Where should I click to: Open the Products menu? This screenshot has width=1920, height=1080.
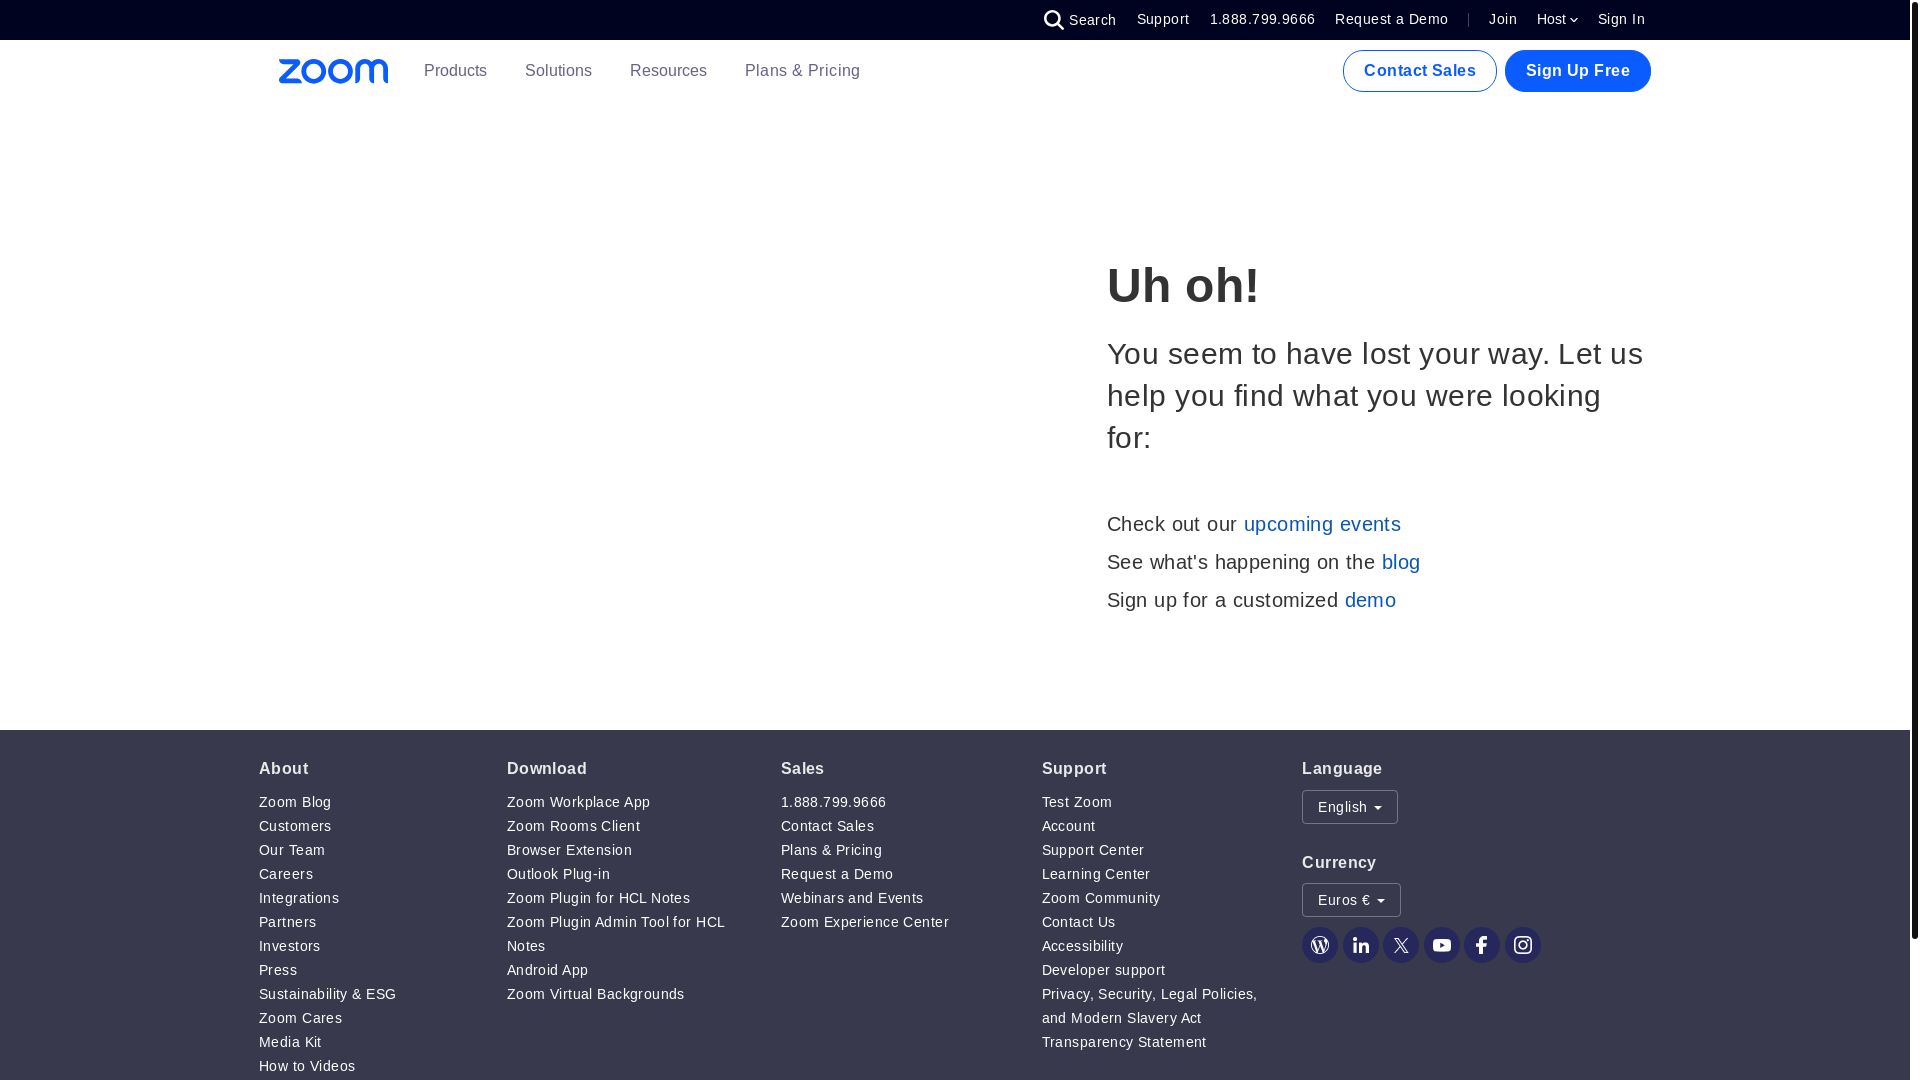click(455, 71)
